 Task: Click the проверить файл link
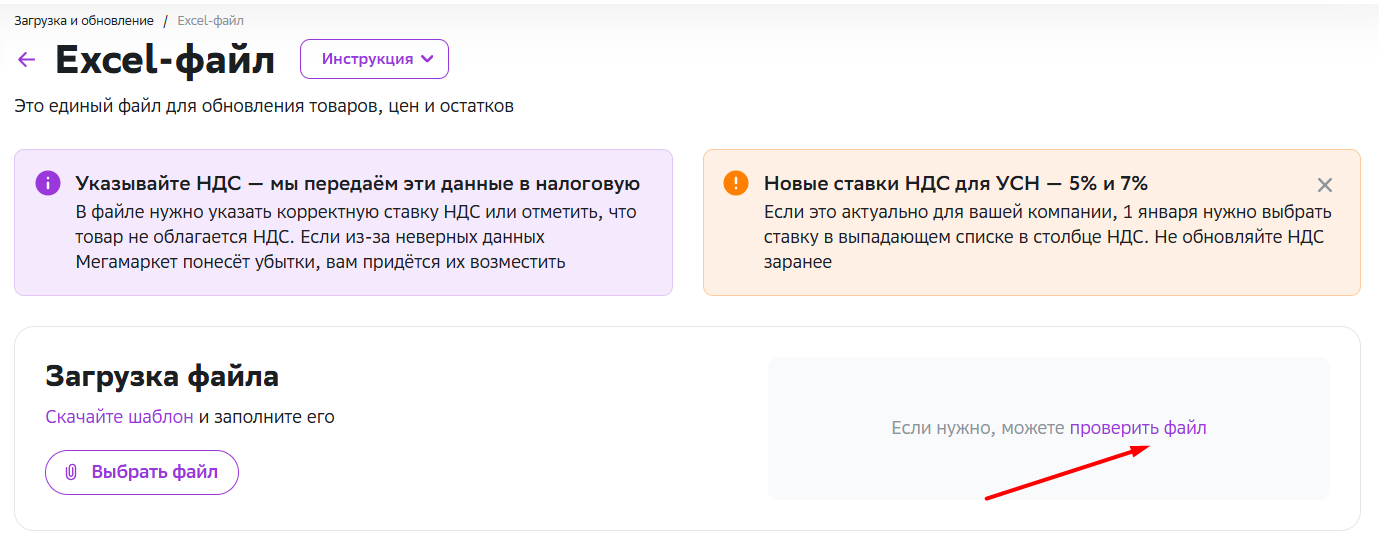point(1138,428)
